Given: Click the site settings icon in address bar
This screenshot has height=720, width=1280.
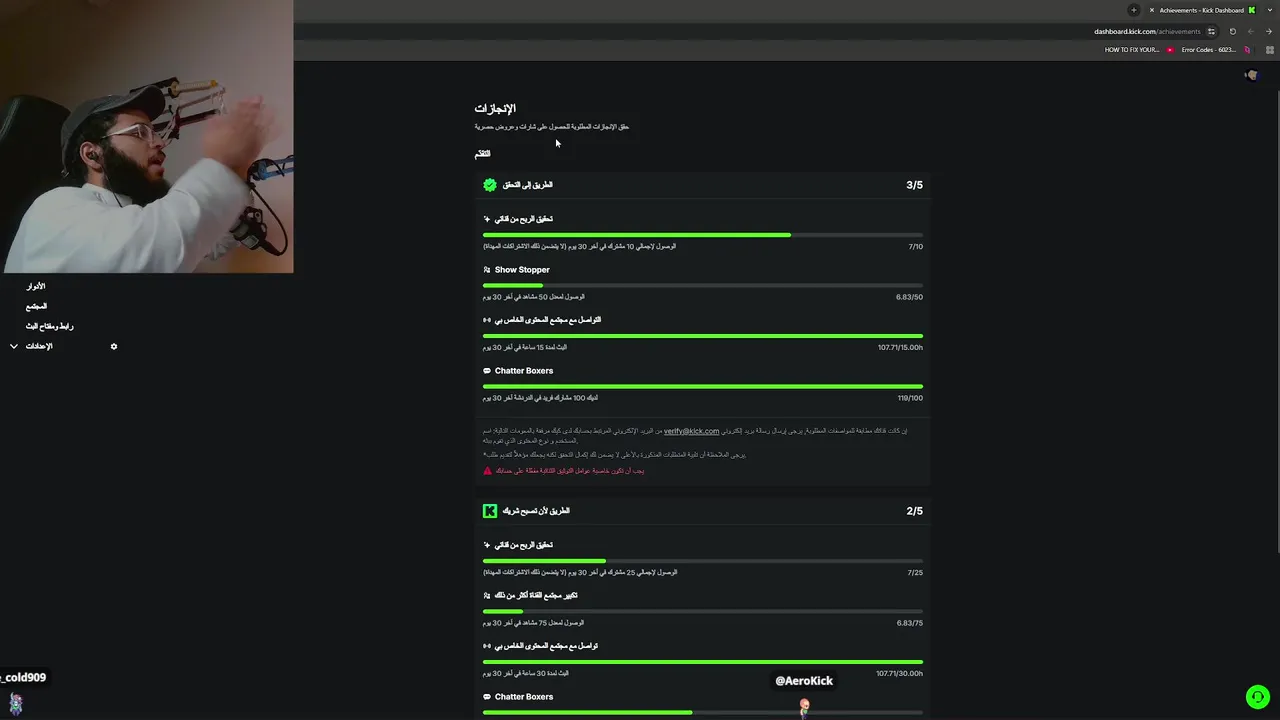Looking at the screenshot, I should [1211, 31].
